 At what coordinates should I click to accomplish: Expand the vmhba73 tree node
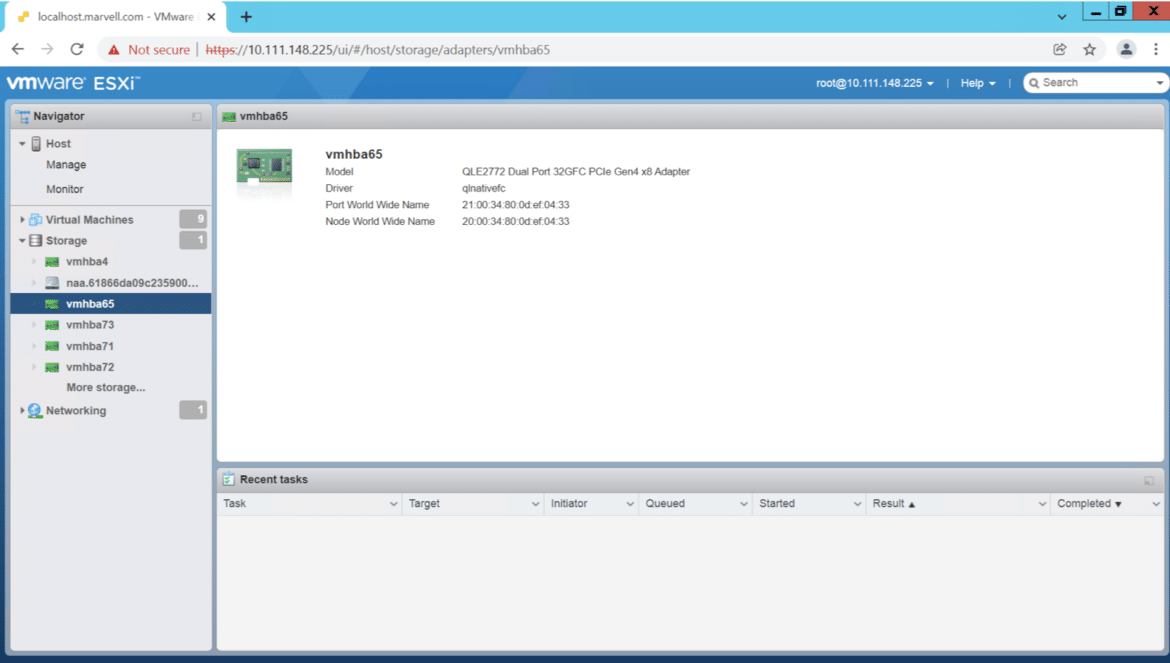[x=34, y=325]
